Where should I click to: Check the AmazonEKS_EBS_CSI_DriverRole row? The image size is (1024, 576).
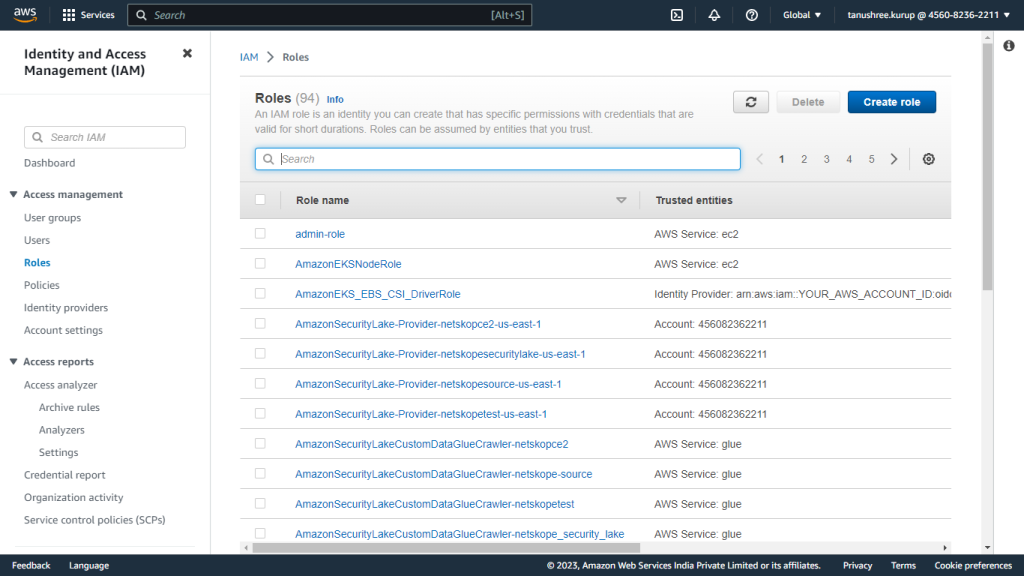pyautogui.click(x=260, y=293)
